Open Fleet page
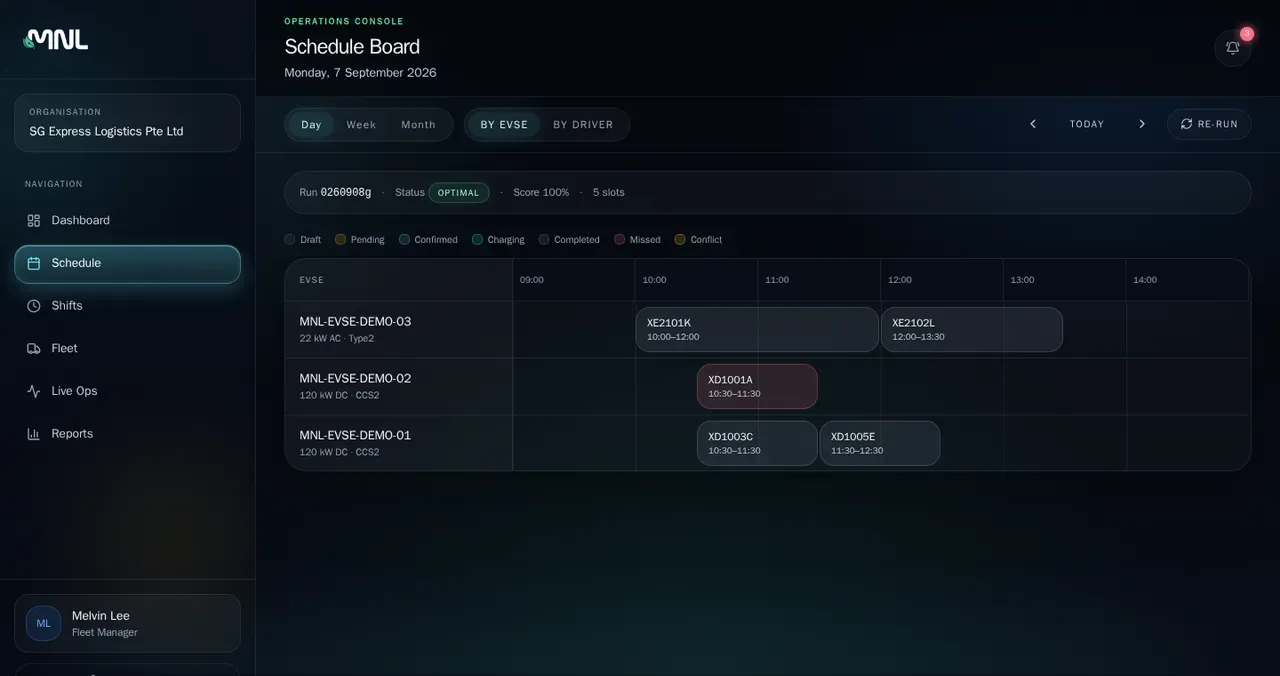1280x676 pixels. [127, 348]
